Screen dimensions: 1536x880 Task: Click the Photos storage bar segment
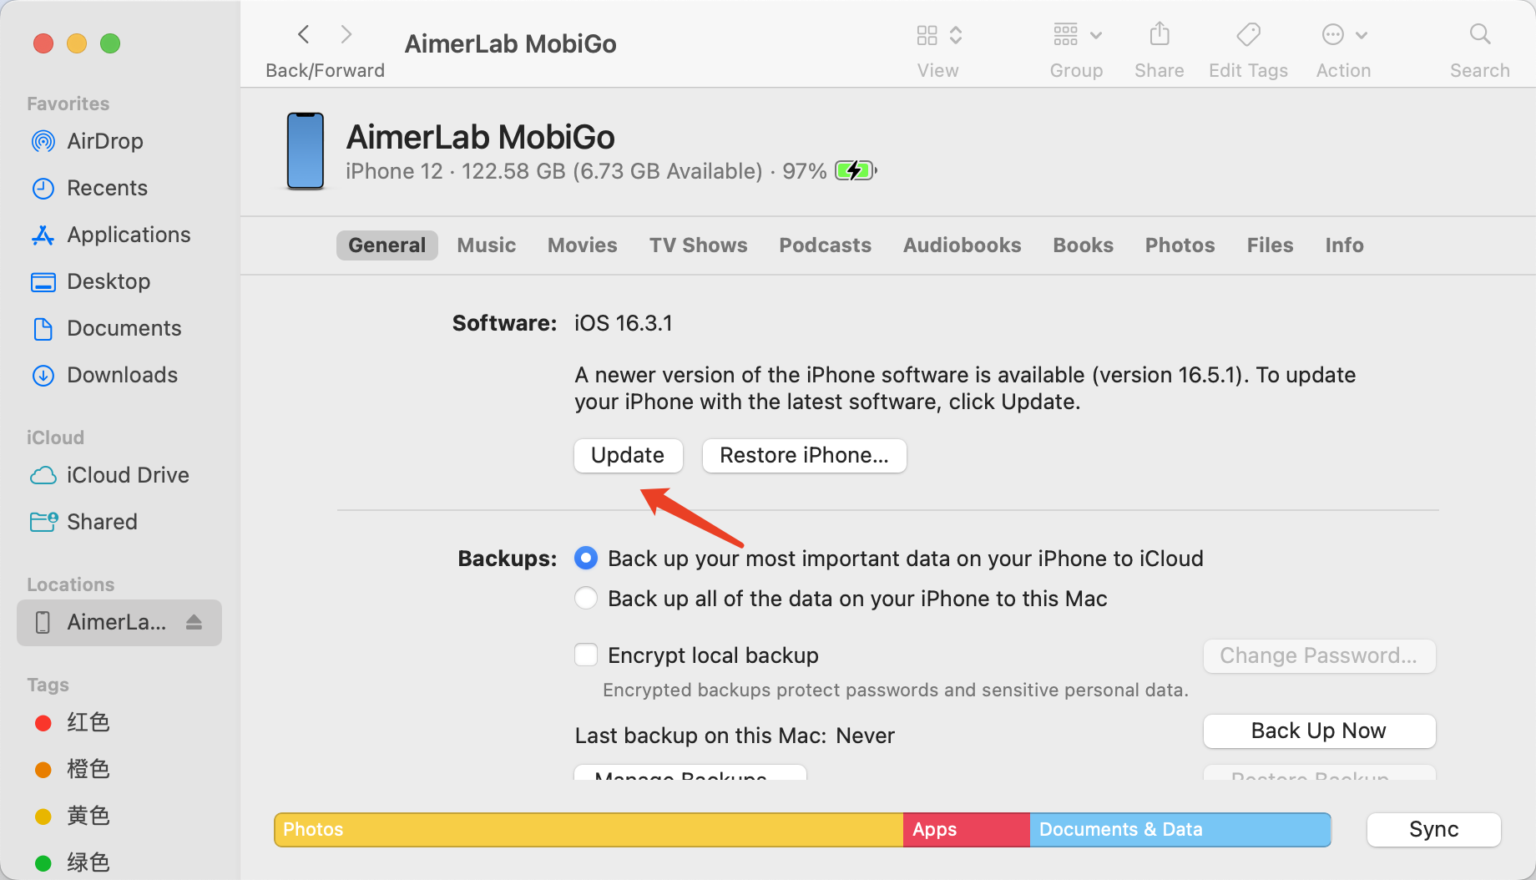[588, 829]
